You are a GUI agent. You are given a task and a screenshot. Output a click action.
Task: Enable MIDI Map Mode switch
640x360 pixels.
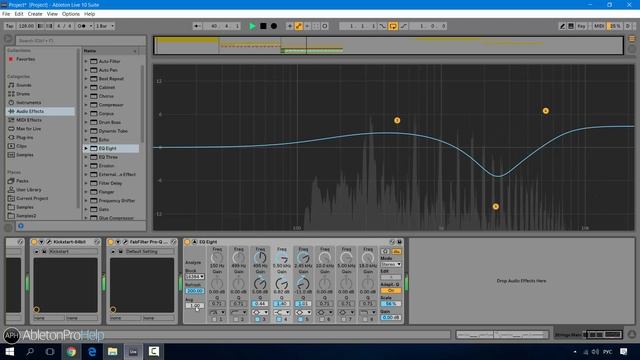[x=599, y=26]
